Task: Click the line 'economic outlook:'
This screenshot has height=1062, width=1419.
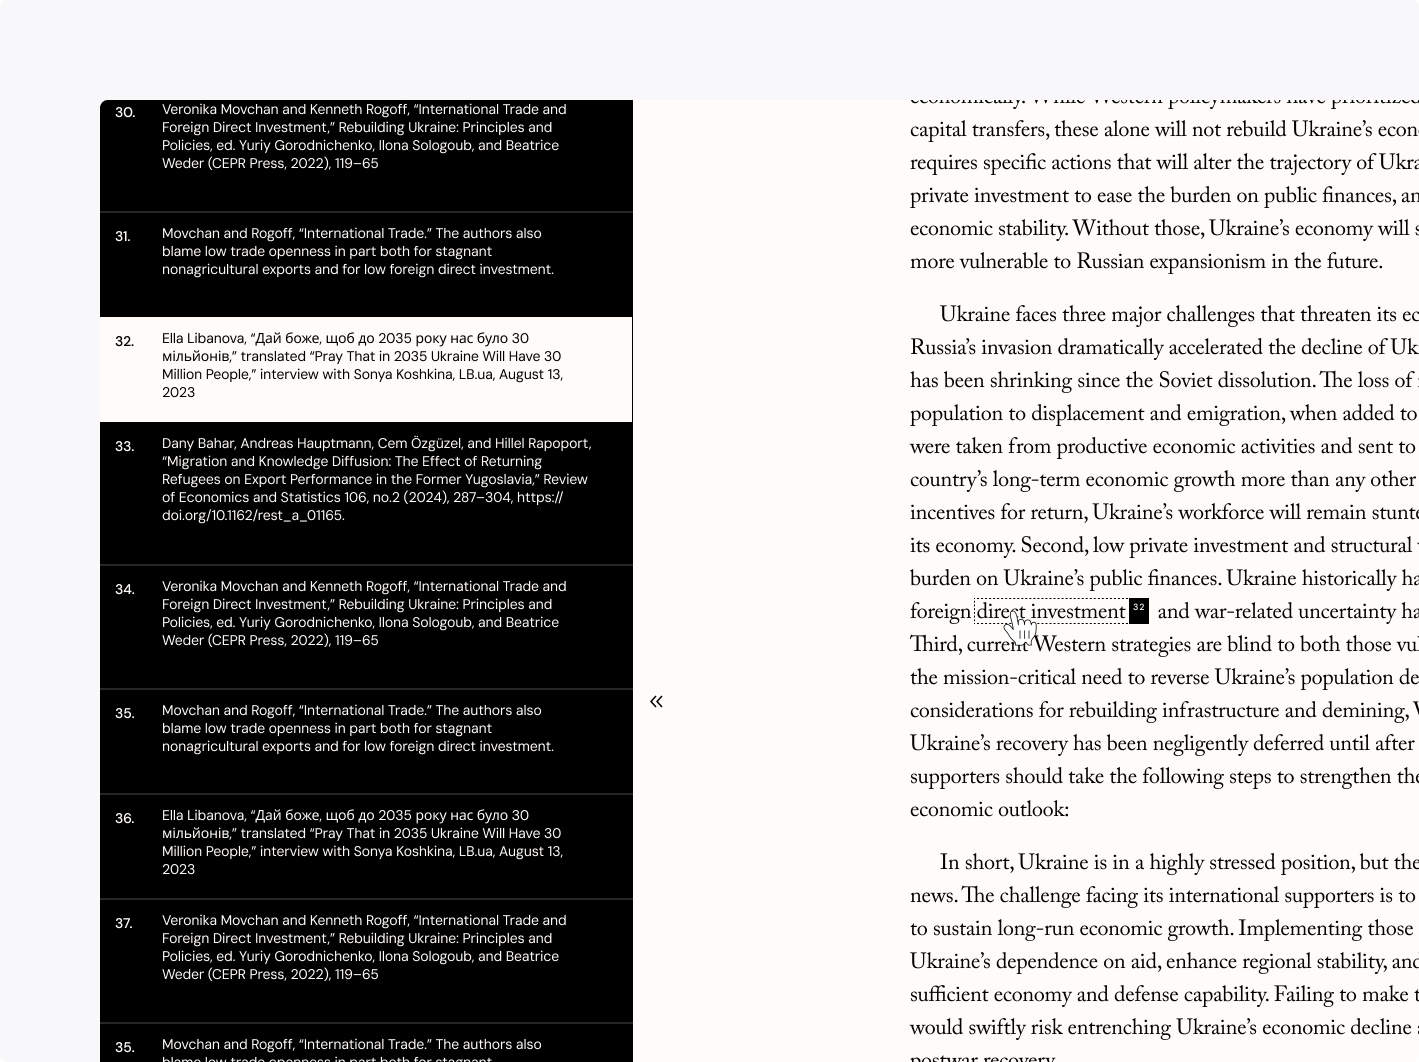Action: point(989,810)
